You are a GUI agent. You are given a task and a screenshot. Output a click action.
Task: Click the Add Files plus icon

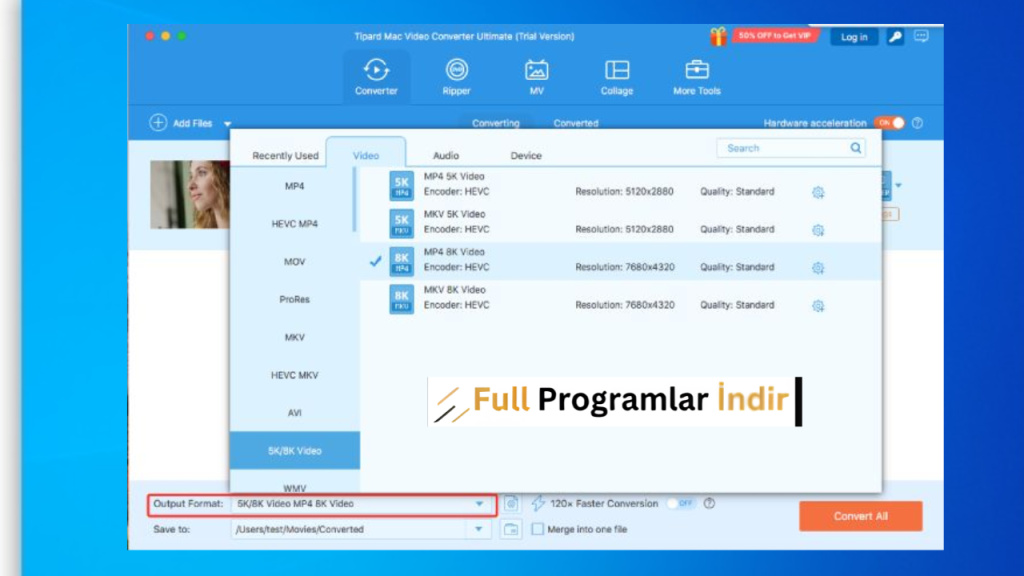158,123
